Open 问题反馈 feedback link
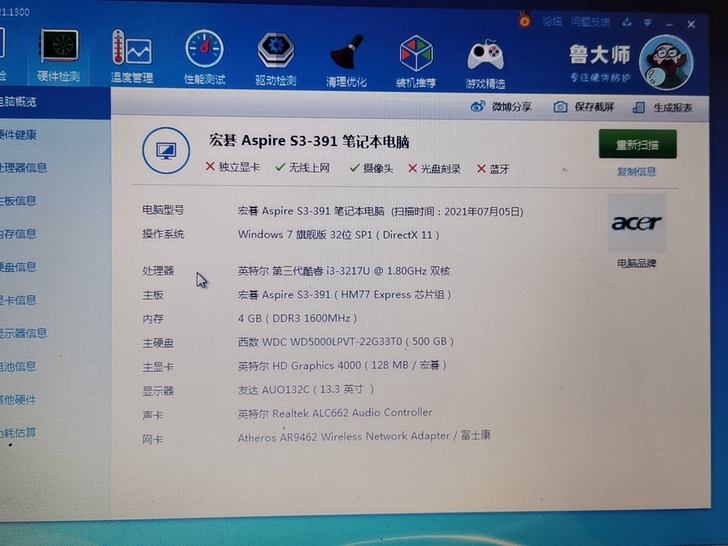The image size is (728, 546). pyautogui.click(x=590, y=22)
